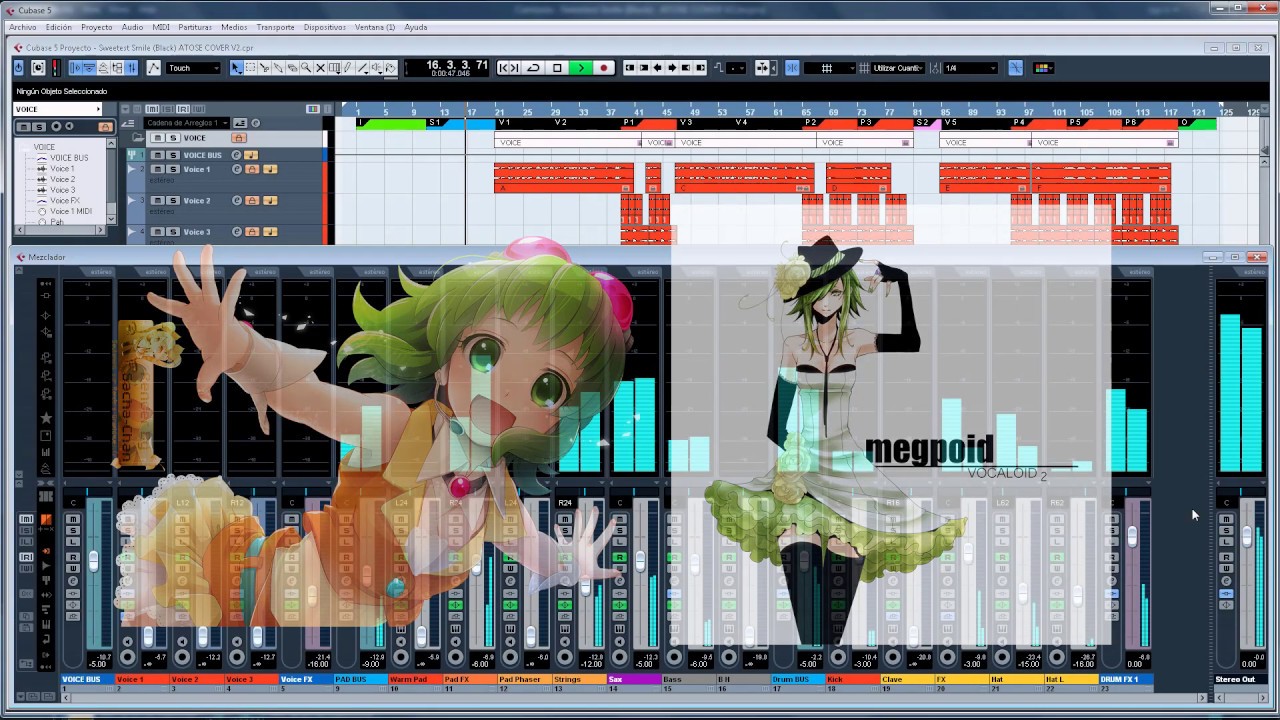This screenshot has height=720, width=1280.
Task: Expand the VOICE inspector header arrow
Action: (98, 109)
